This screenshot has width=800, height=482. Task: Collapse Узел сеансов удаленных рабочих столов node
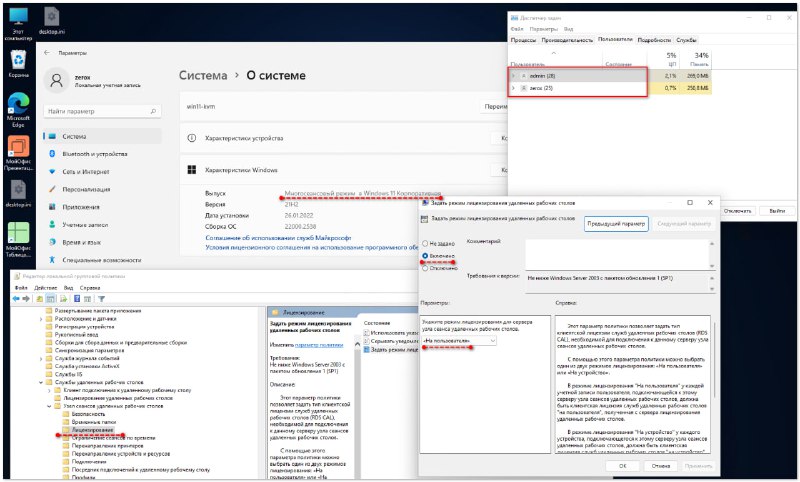[x=49, y=406]
